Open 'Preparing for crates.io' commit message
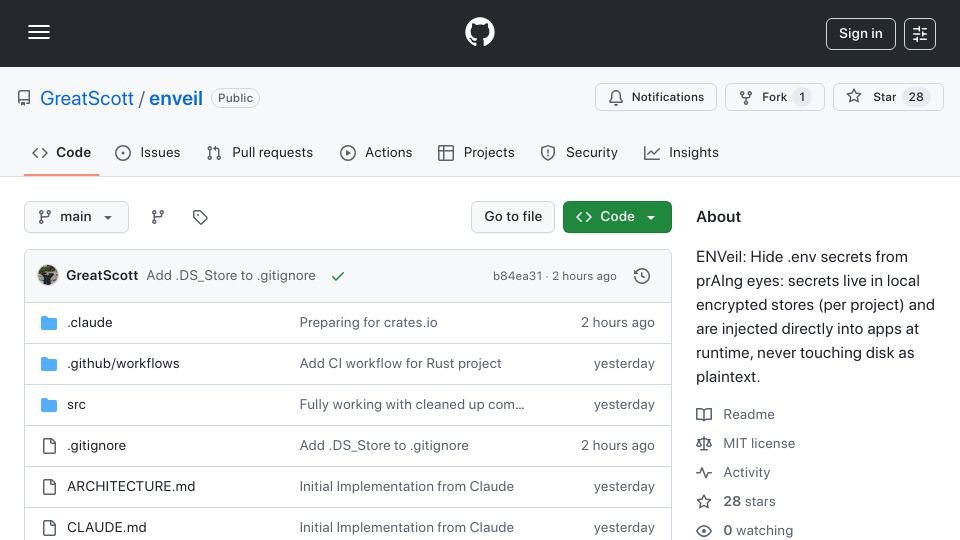The image size is (960, 540). [x=369, y=323]
